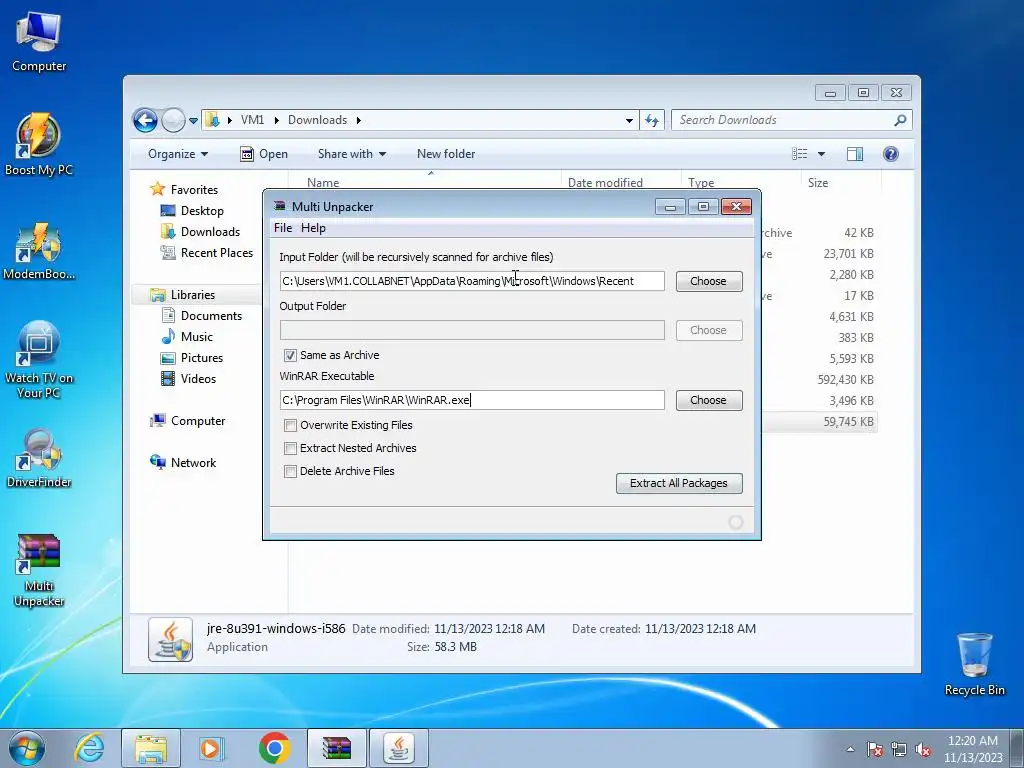This screenshot has height=768, width=1024.
Task: Open the Computer desktop icon
Action: click(x=39, y=41)
